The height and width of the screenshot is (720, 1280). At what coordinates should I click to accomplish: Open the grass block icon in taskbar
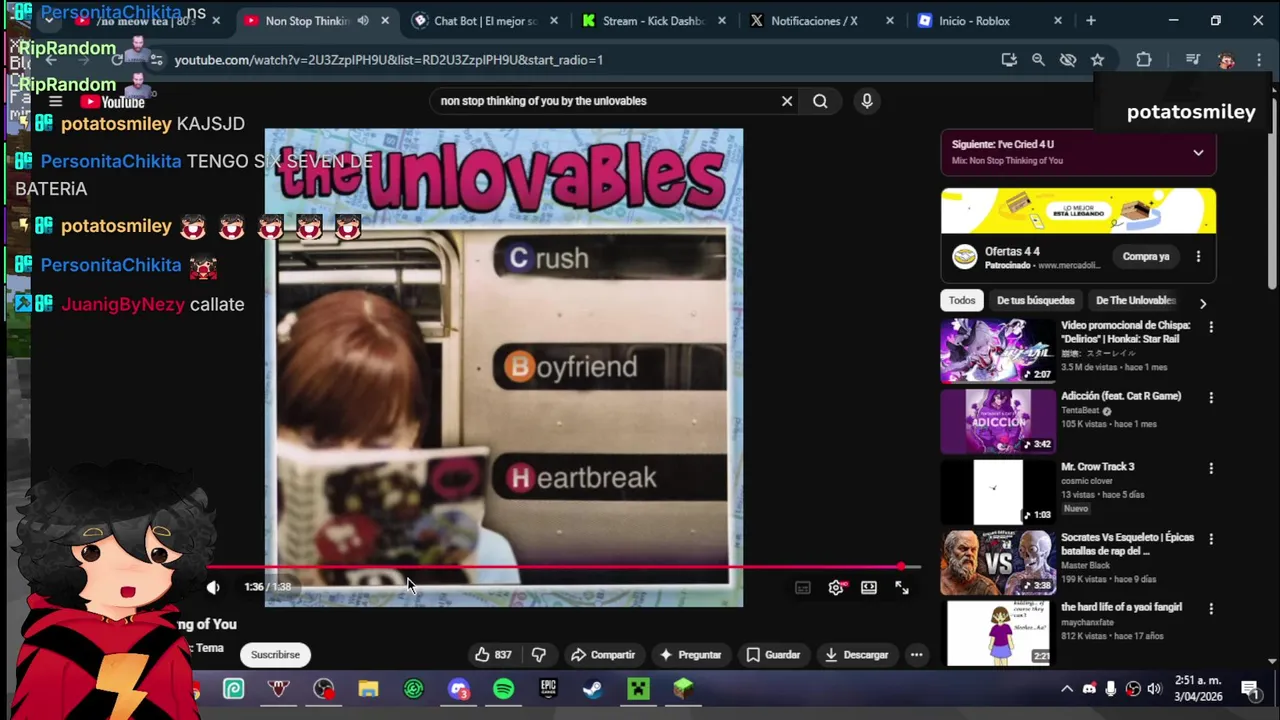coord(683,689)
